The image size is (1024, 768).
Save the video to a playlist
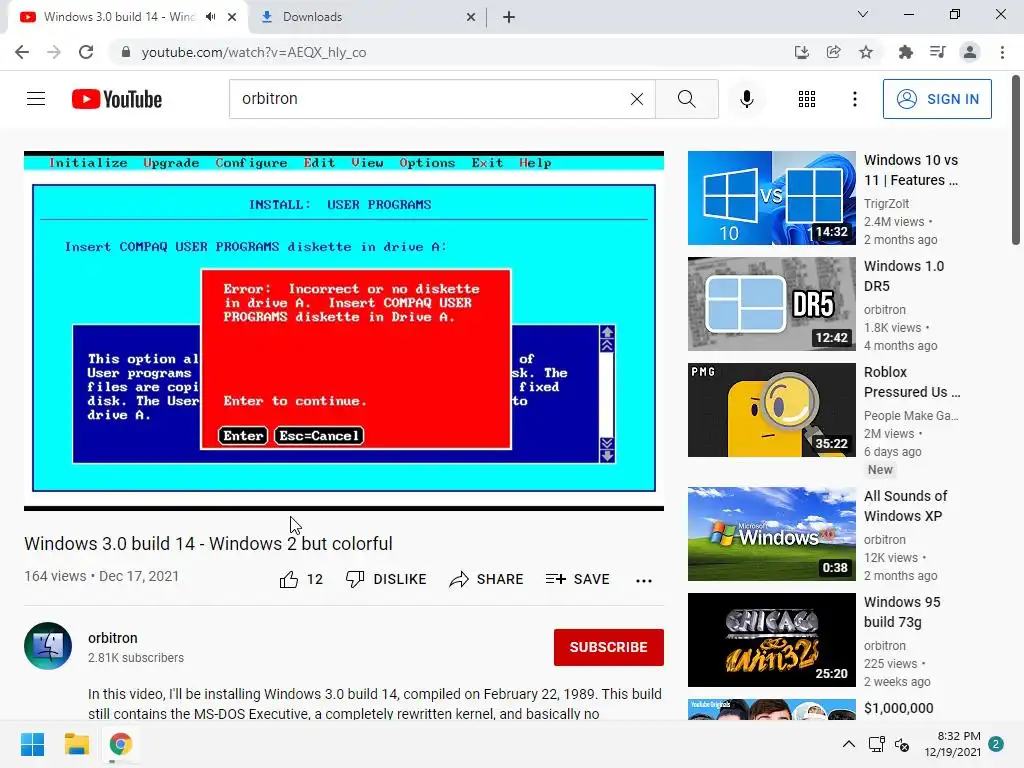click(577, 579)
